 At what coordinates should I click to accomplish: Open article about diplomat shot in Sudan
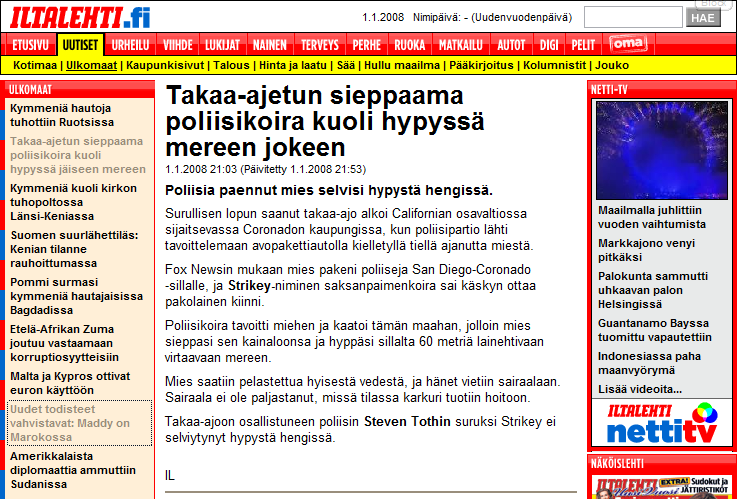point(73,470)
